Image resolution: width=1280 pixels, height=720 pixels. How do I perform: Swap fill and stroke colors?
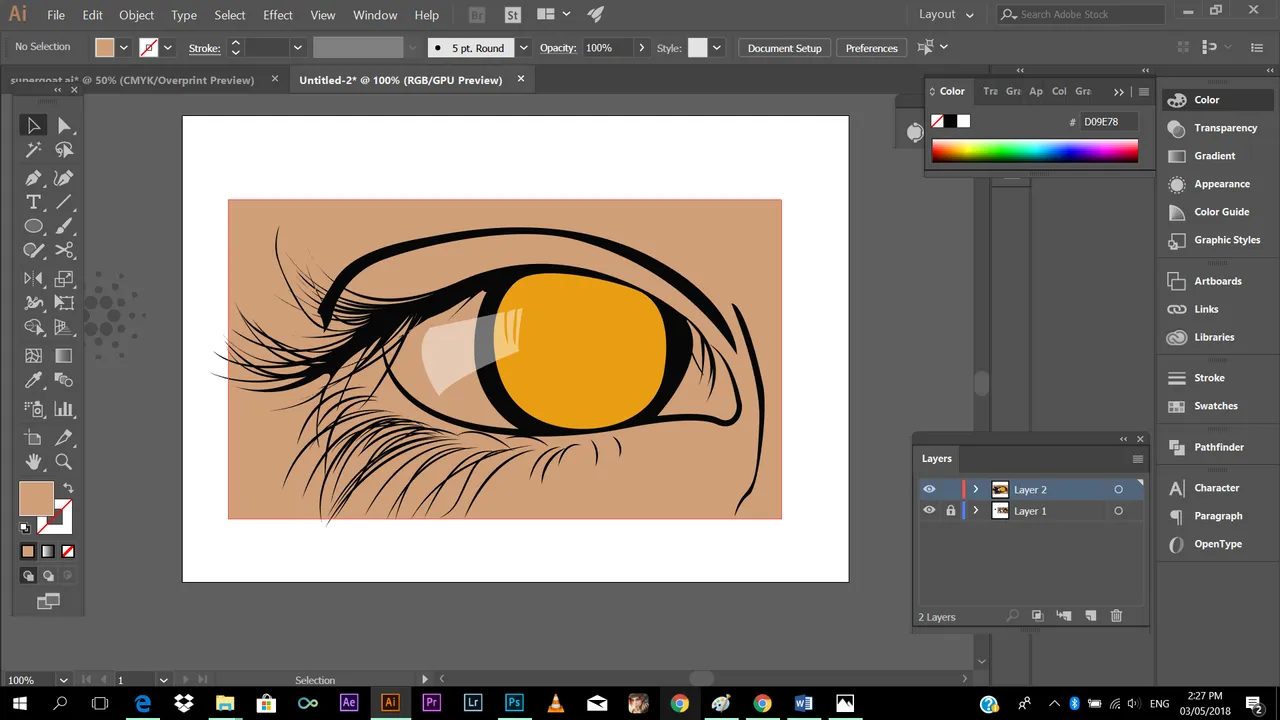pyautogui.click(x=68, y=488)
